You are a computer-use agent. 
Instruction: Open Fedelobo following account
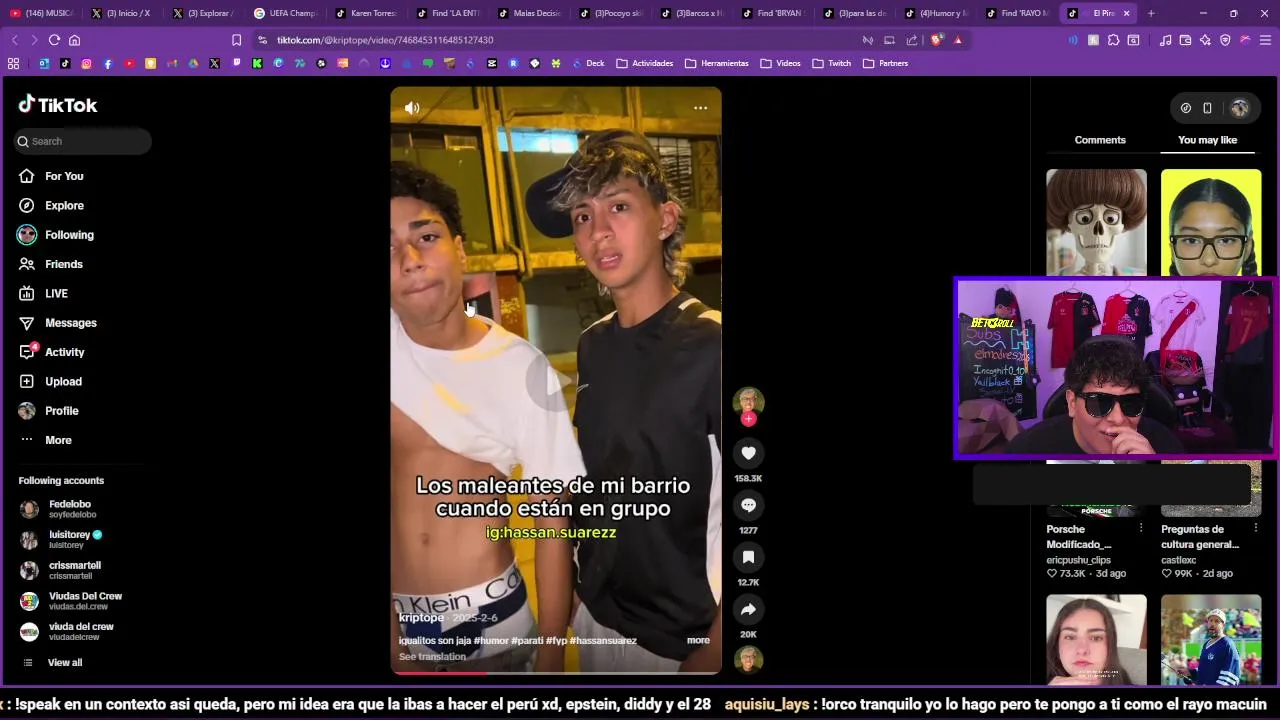[70, 509]
